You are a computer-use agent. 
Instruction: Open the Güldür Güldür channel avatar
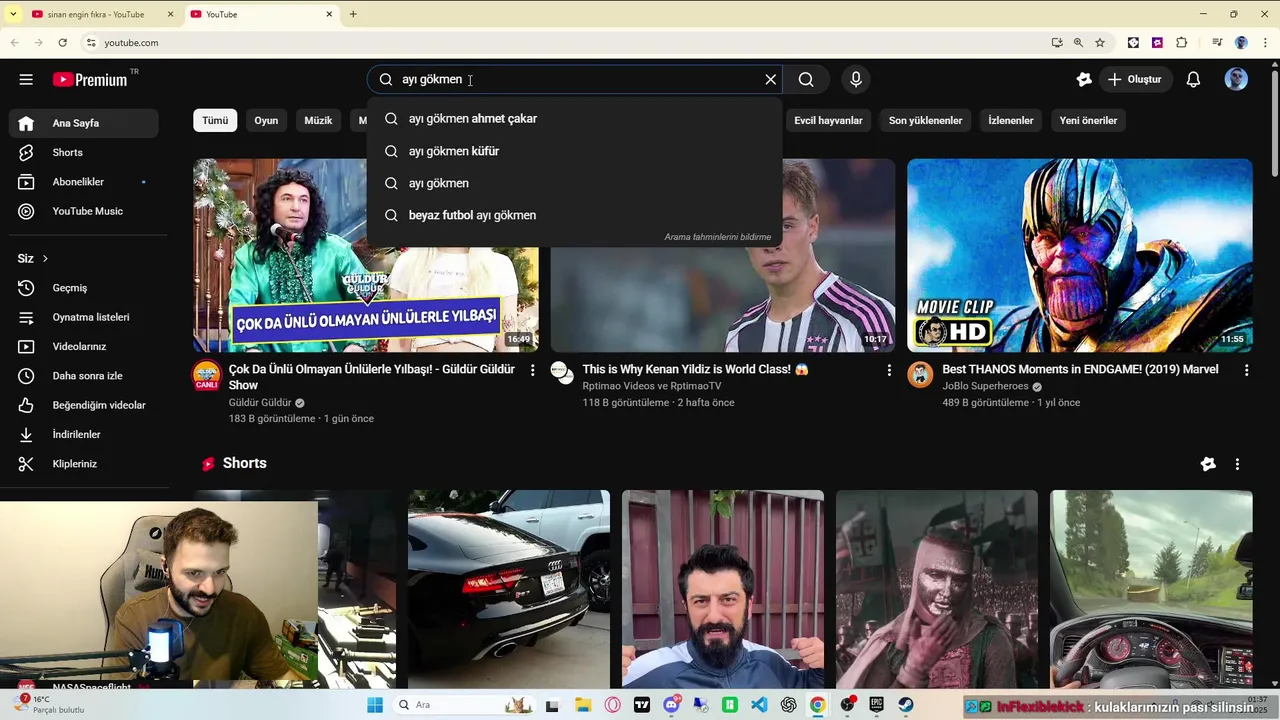coord(206,375)
